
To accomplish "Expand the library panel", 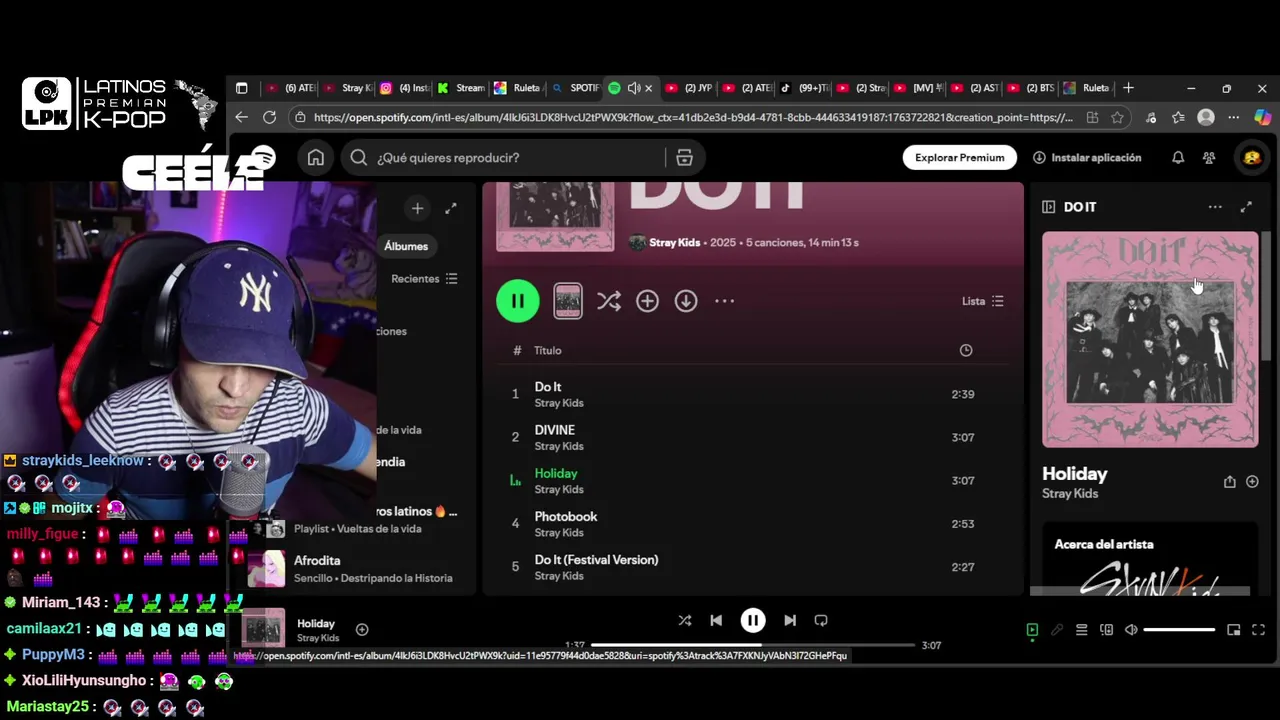I will point(451,208).
